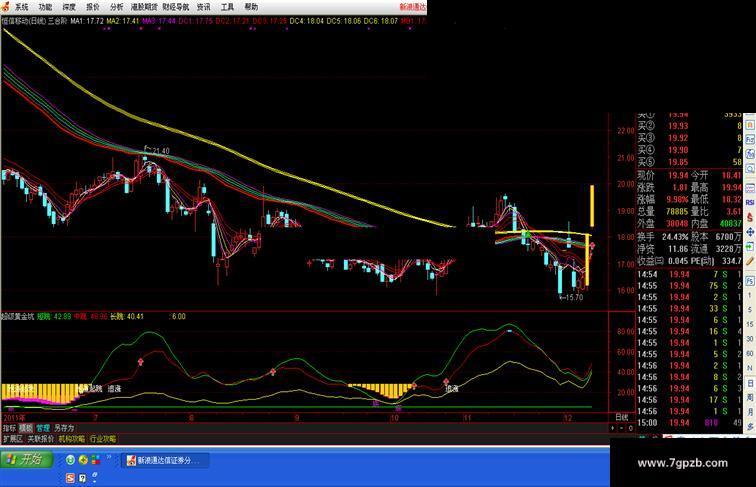Open the 系统 menu
The image size is (756, 487).
21,7
